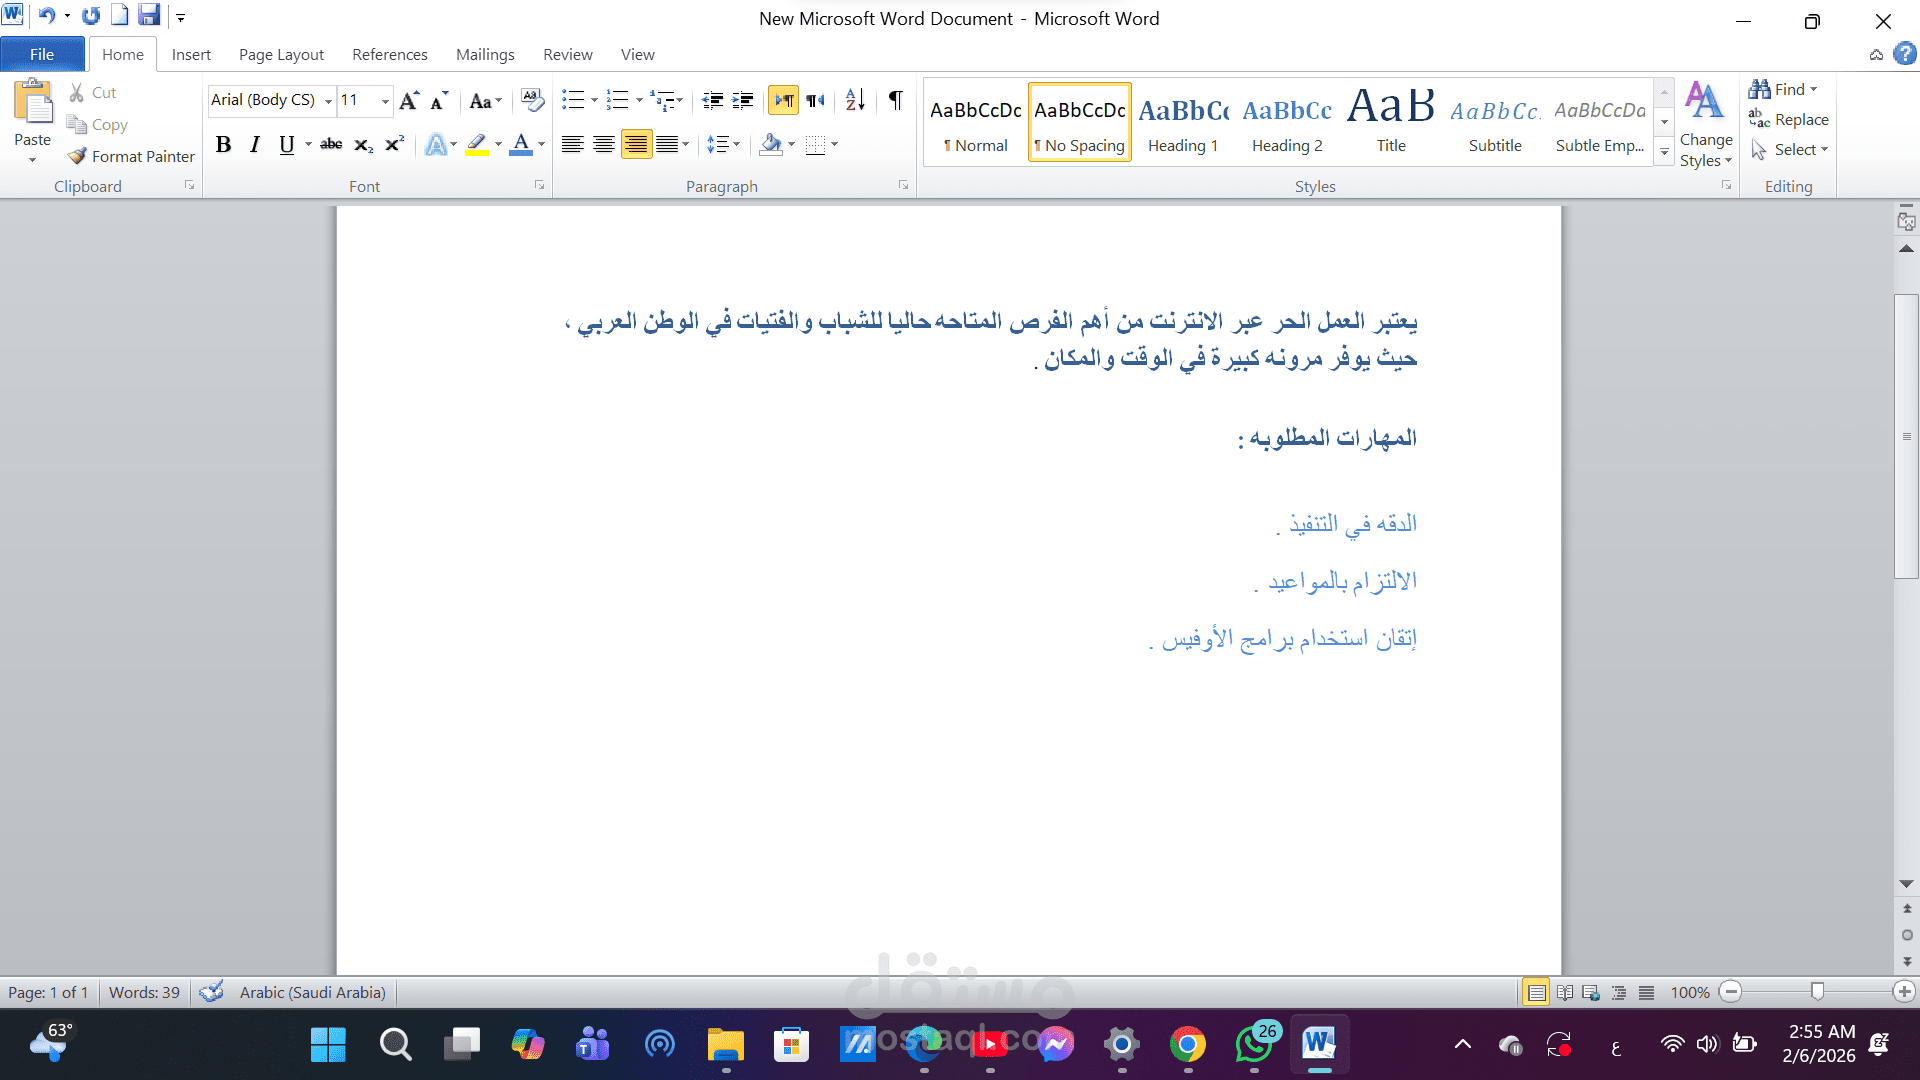Screen dimensions: 1920x1080
Task: Click the Zoom Out minus button
Action: tap(1731, 991)
